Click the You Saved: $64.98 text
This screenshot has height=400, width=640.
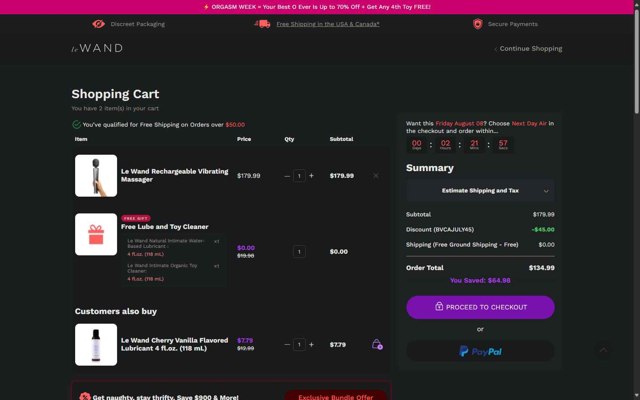click(480, 280)
